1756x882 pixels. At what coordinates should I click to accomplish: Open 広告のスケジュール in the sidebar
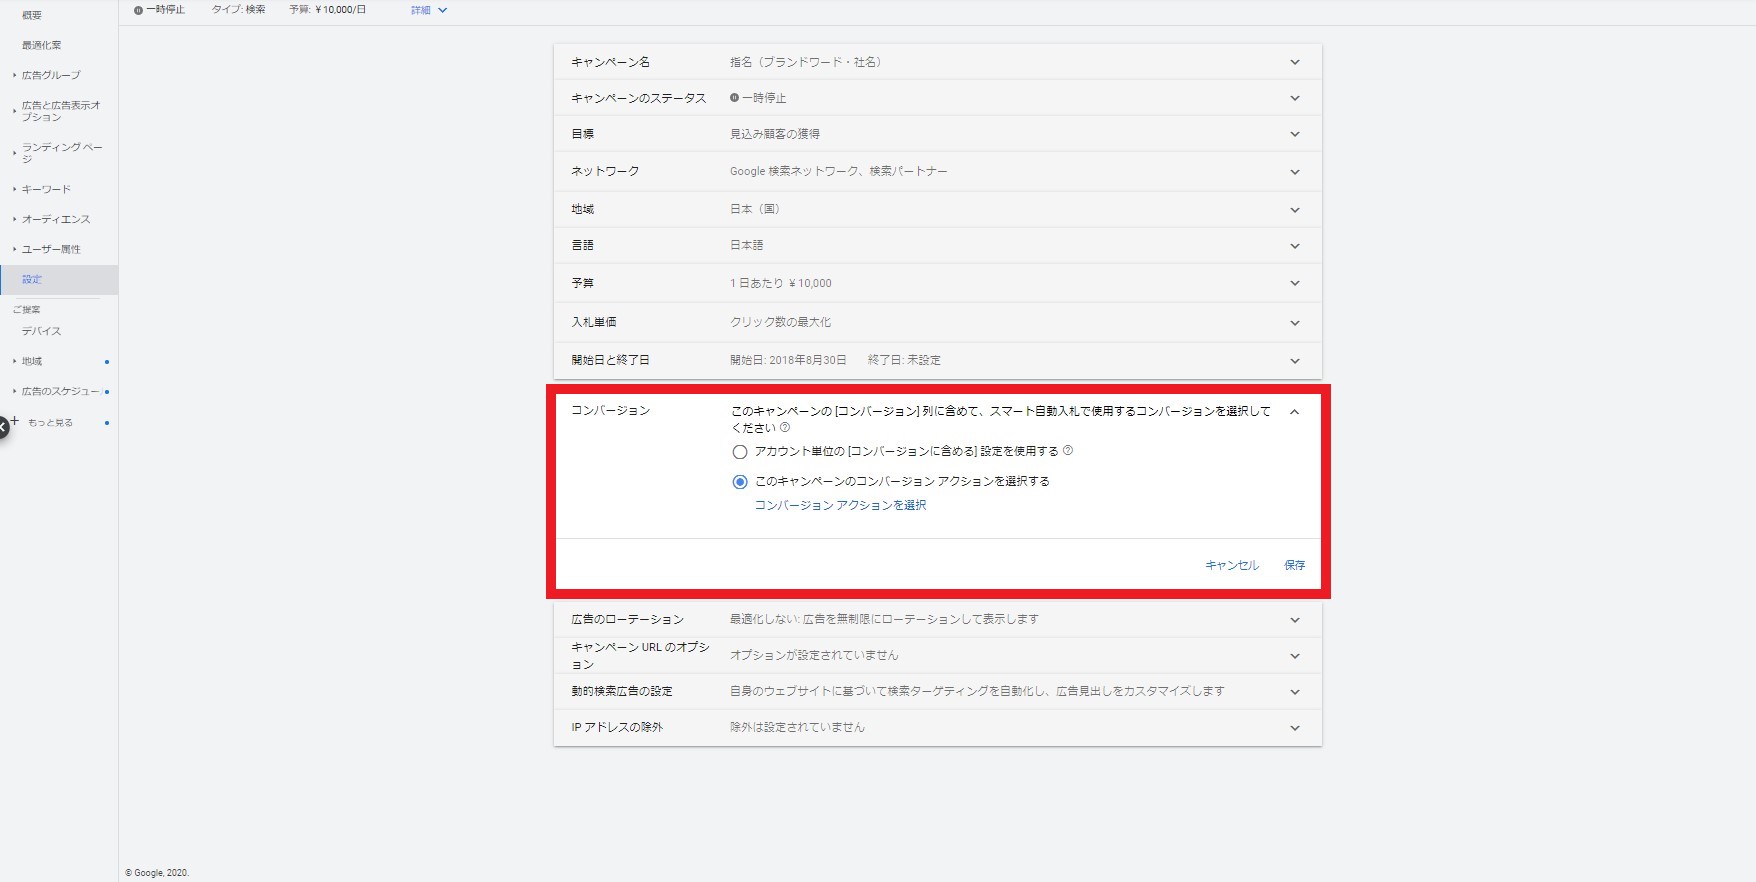(61, 391)
